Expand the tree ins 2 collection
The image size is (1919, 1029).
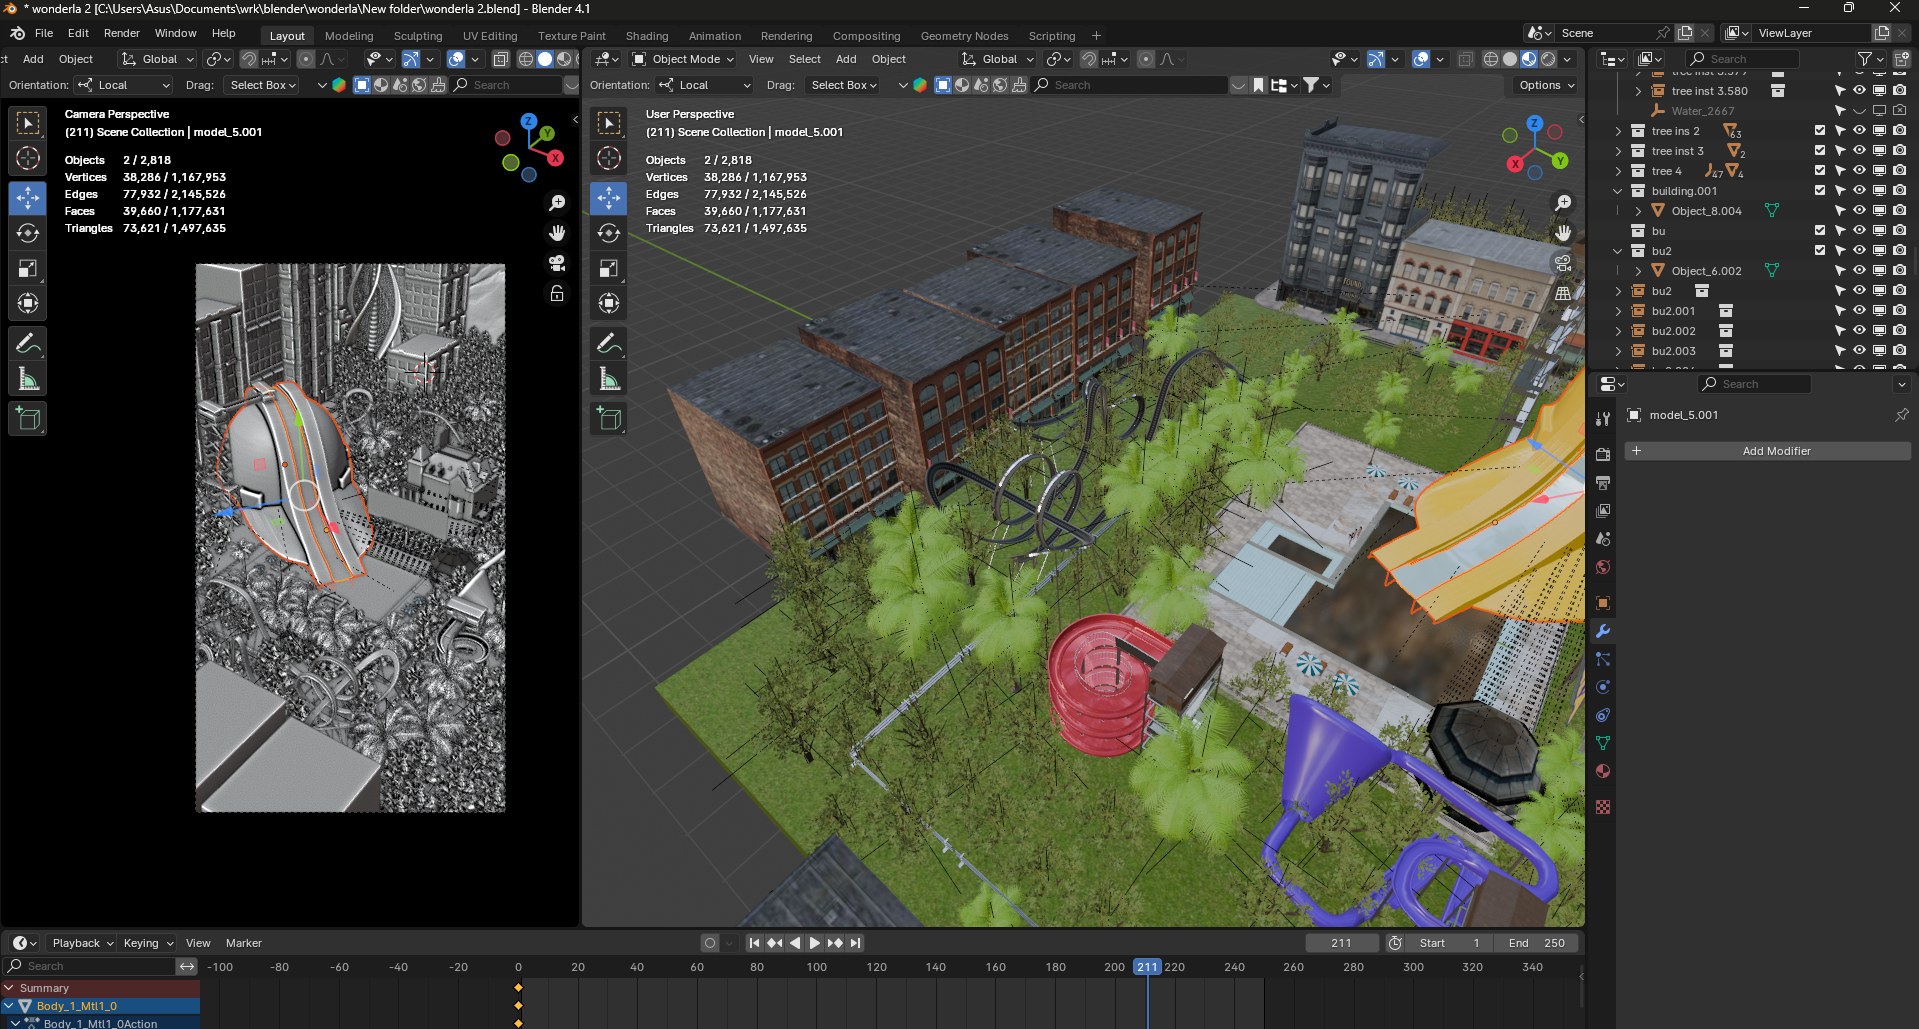[x=1618, y=131]
